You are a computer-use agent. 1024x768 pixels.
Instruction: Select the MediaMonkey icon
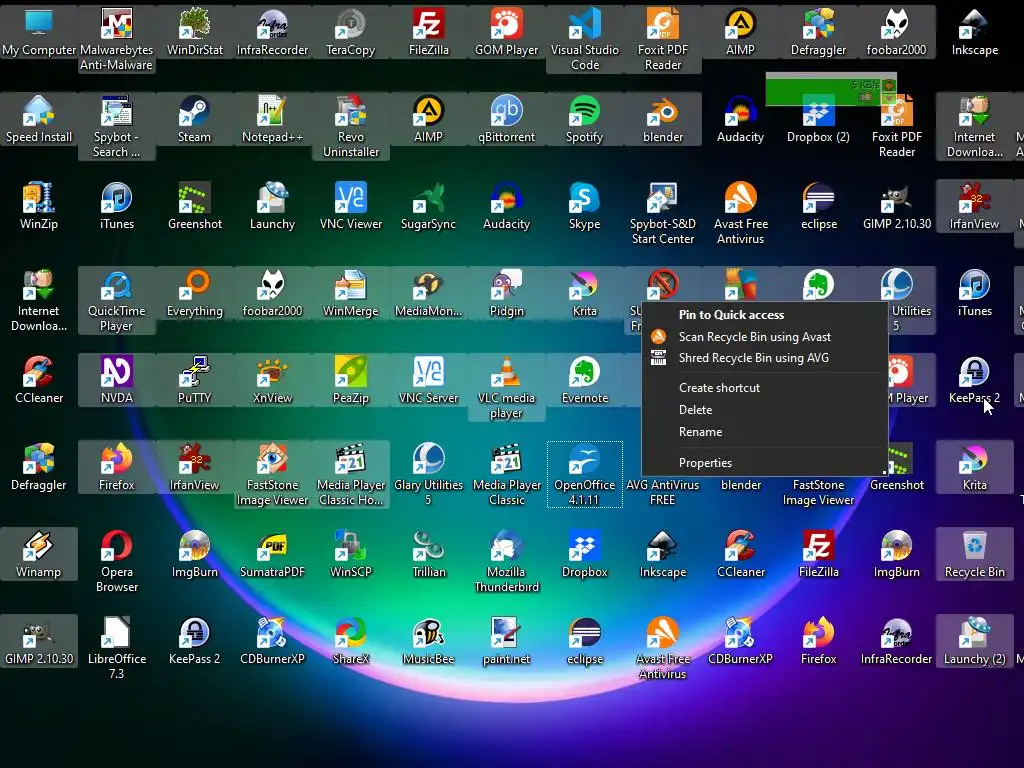(x=428, y=293)
